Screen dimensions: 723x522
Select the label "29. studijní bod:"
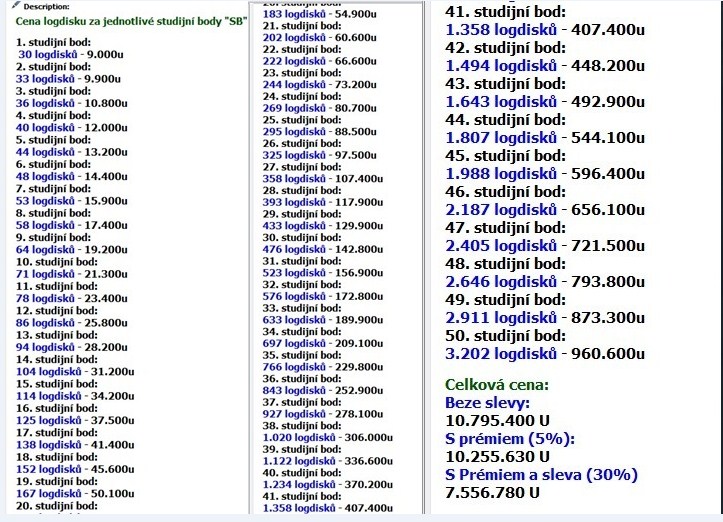pyautogui.click(x=302, y=214)
